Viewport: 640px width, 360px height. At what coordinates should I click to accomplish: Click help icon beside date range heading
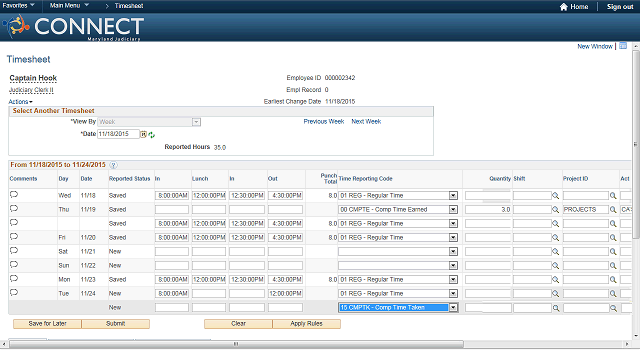tap(113, 165)
